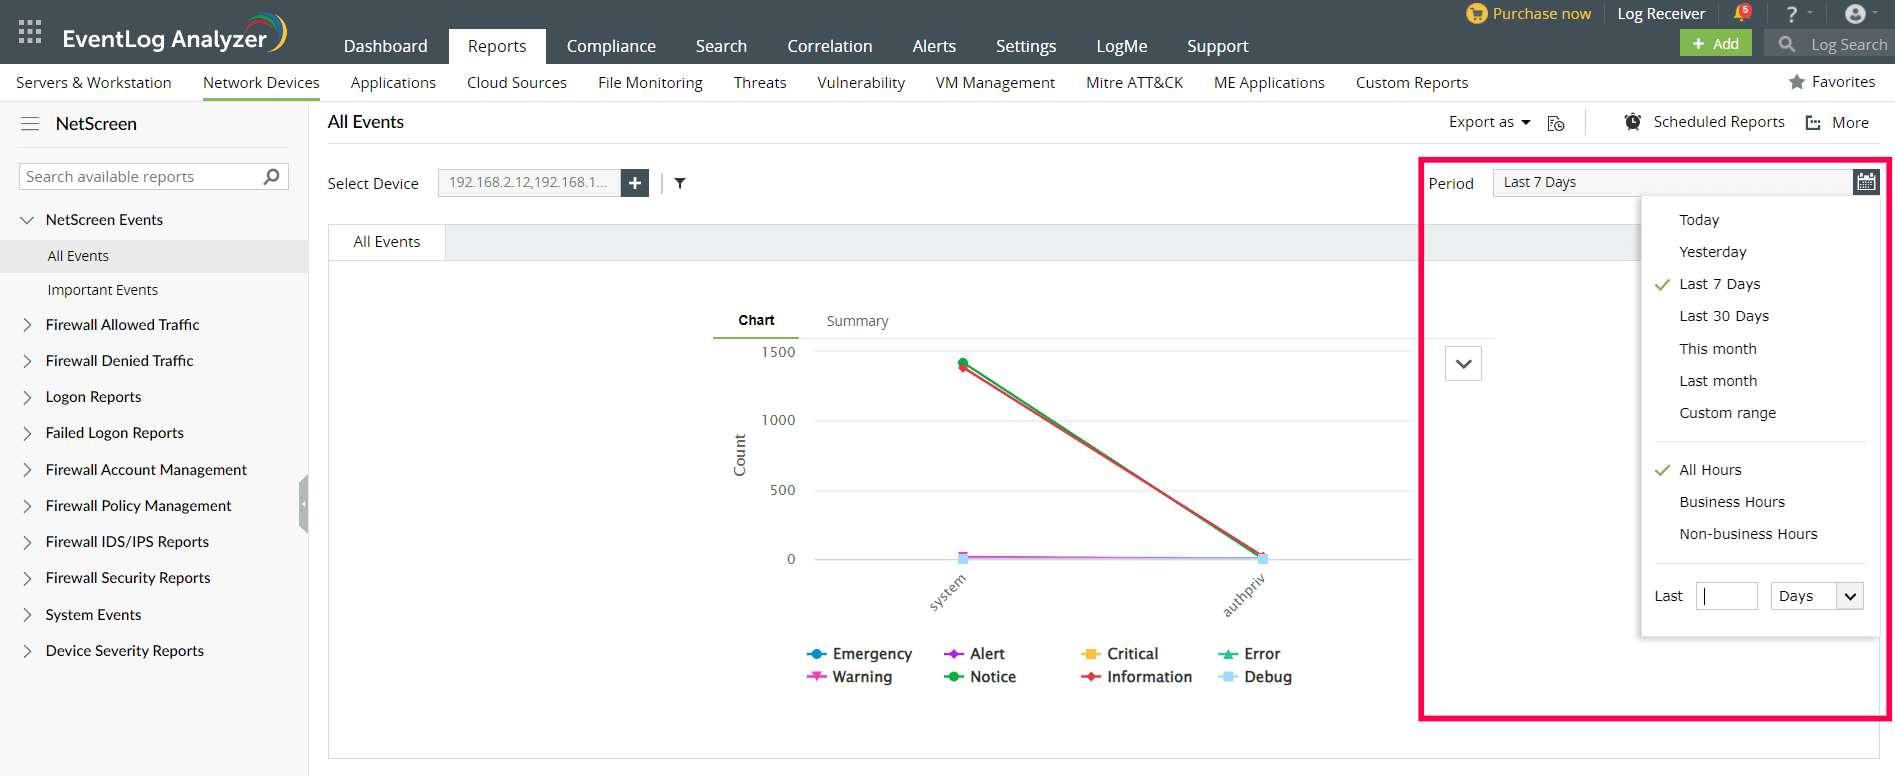The image size is (1895, 776).
Task: Collapse the NetScreen Events tree group
Action: [27, 220]
